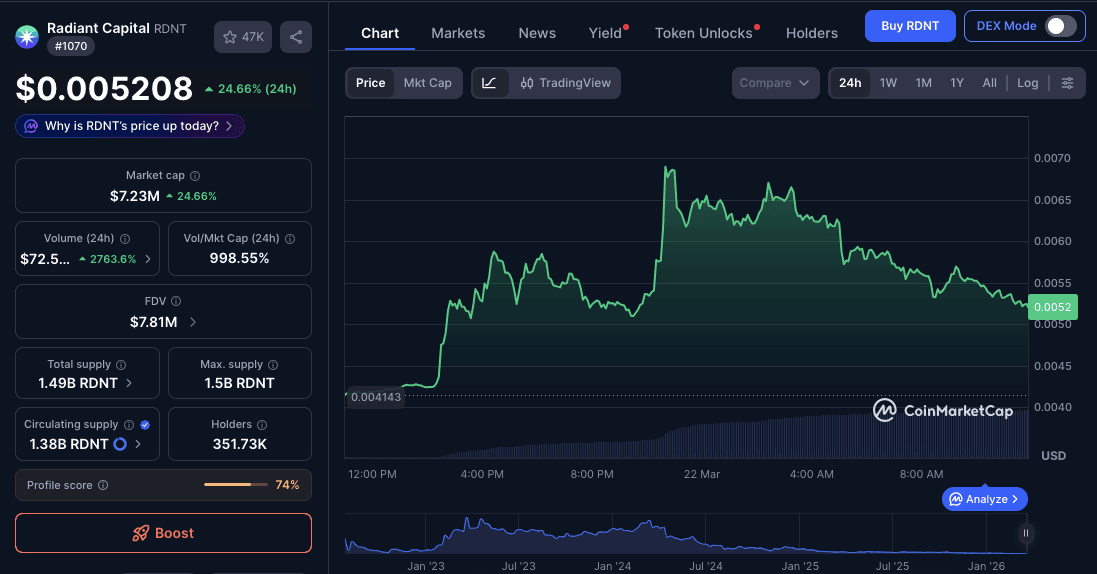Open the share icon button
Image resolution: width=1097 pixels, height=574 pixels.
pyautogui.click(x=296, y=37)
